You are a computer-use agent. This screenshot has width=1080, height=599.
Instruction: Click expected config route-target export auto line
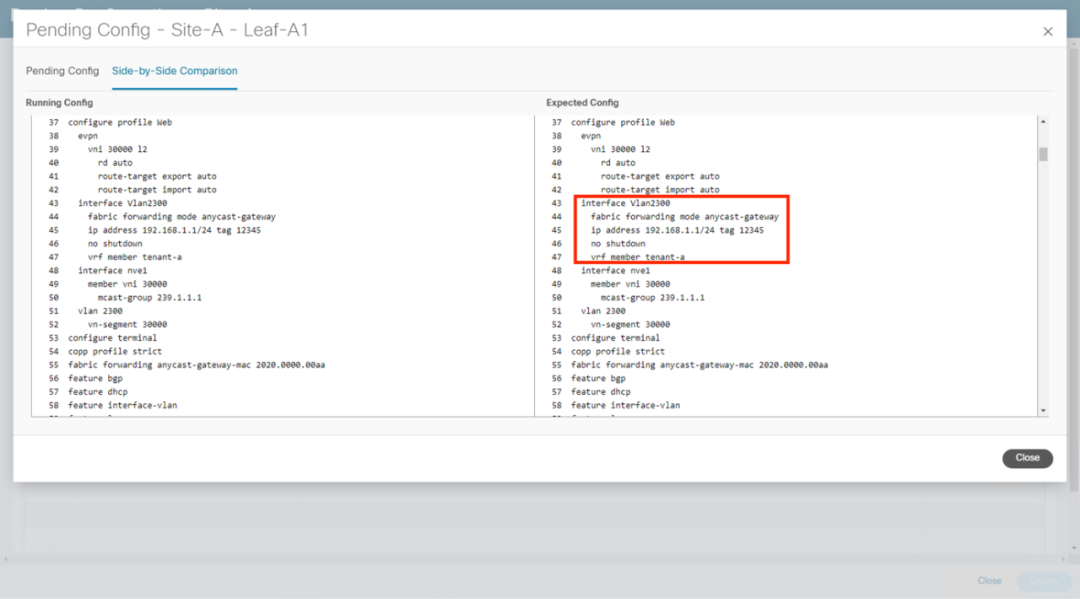click(x=660, y=176)
